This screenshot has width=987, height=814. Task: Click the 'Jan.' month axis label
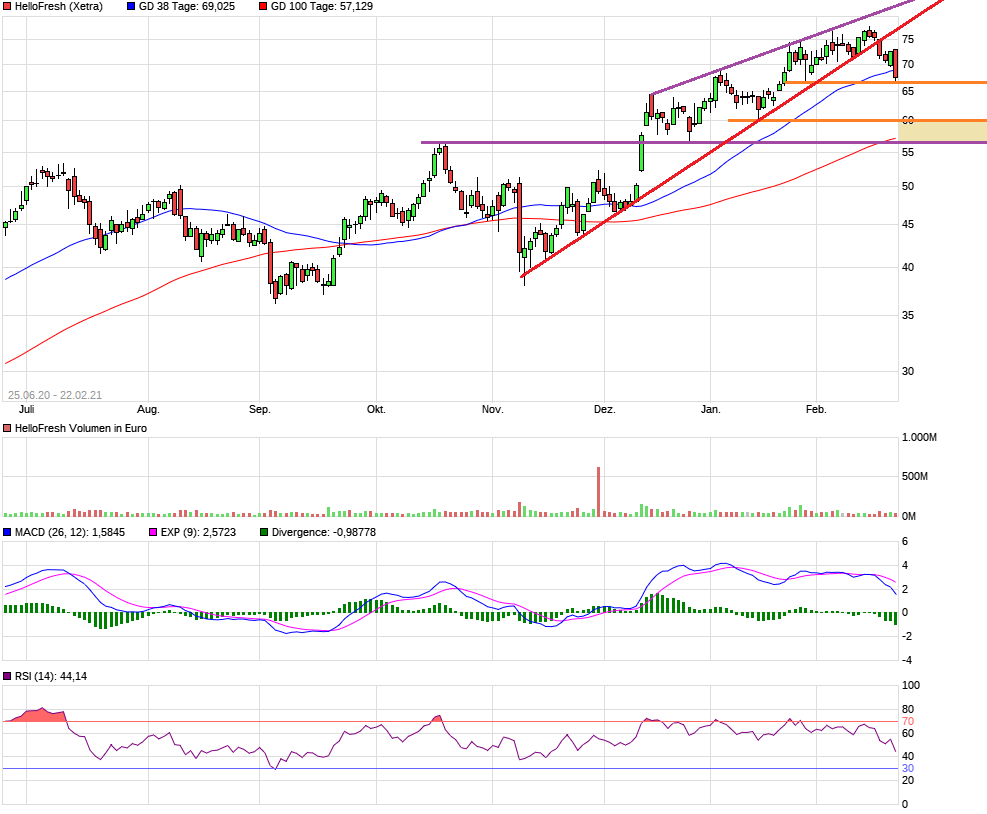[711, 409]
